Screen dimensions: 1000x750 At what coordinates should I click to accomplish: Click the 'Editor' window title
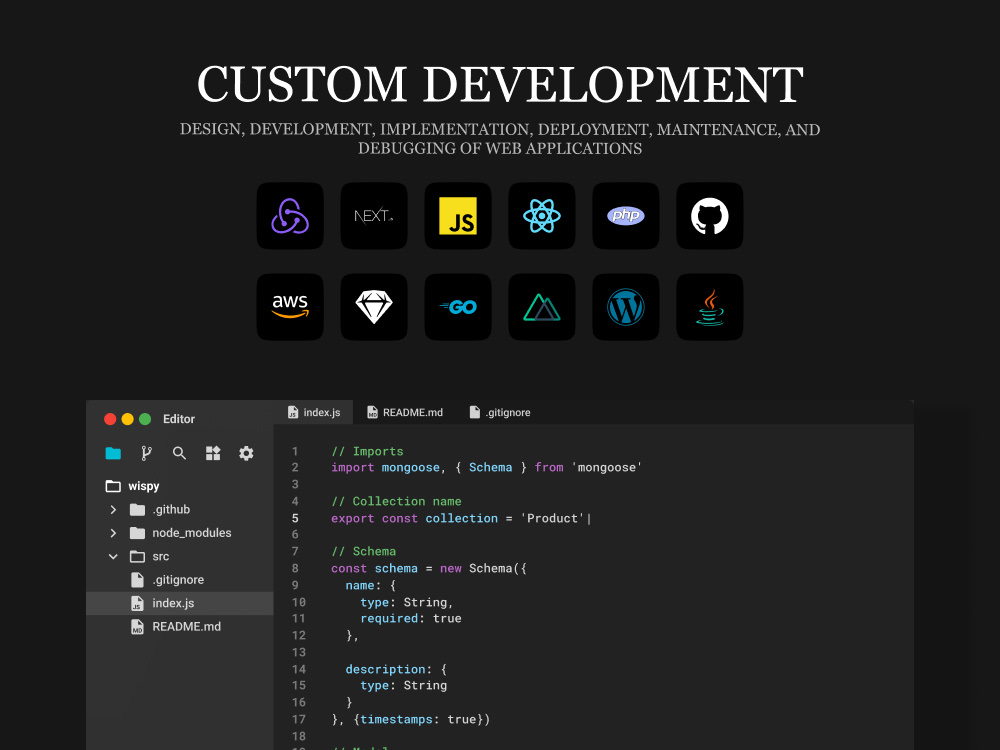click(179, 419)
